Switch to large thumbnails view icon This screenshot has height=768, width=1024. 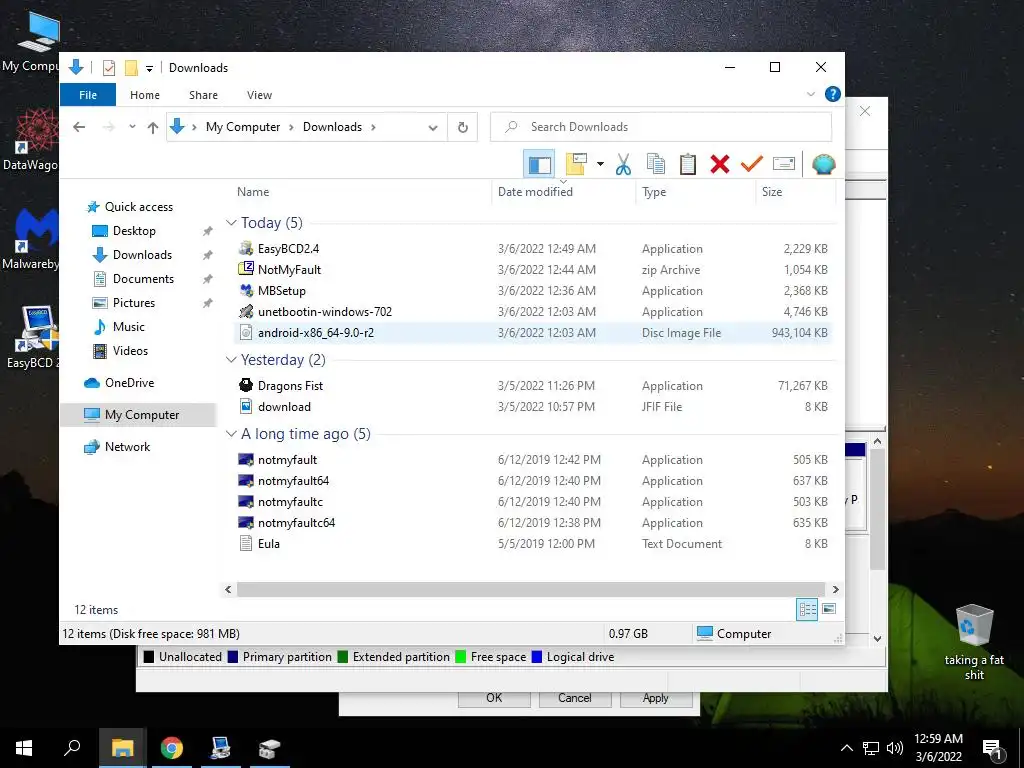(829, 609)
